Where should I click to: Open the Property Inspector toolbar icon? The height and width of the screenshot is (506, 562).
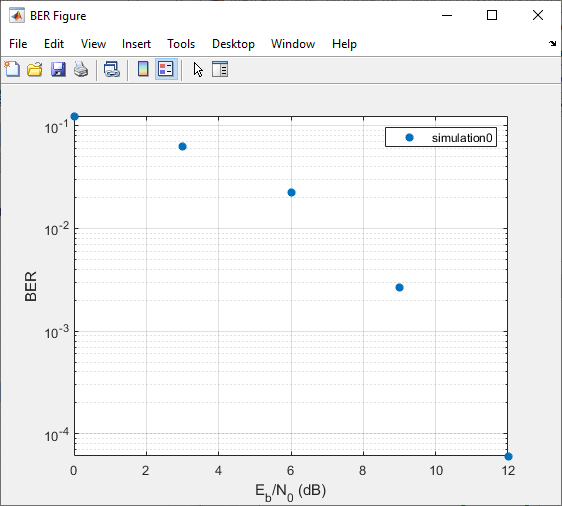pos(220,69)
